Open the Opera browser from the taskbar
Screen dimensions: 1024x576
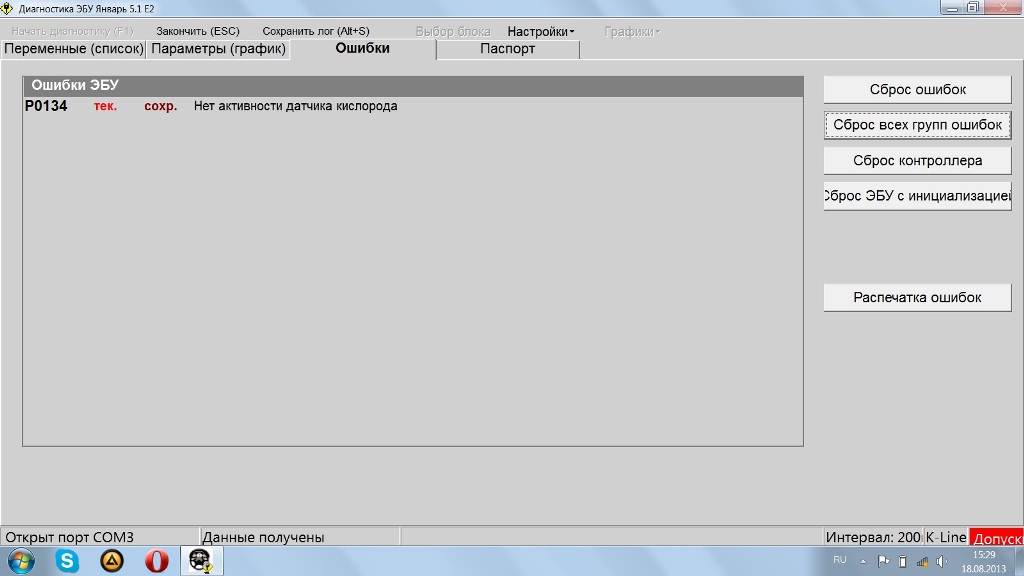156,561
